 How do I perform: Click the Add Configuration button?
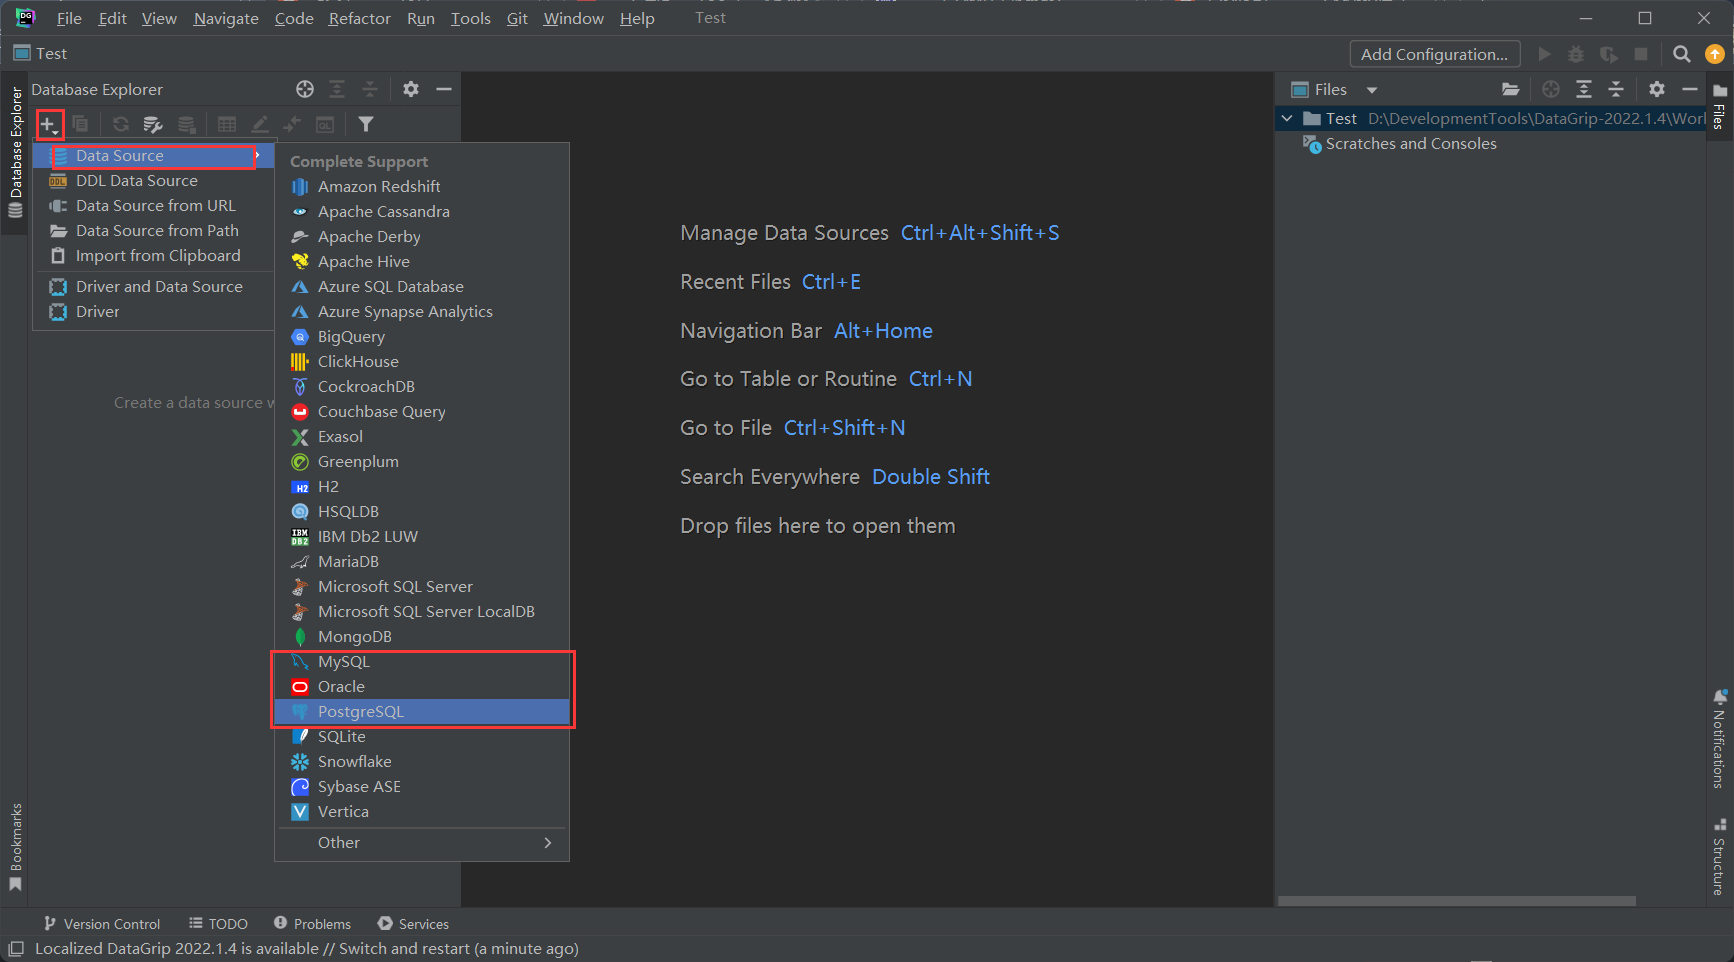click(1435, 54)
